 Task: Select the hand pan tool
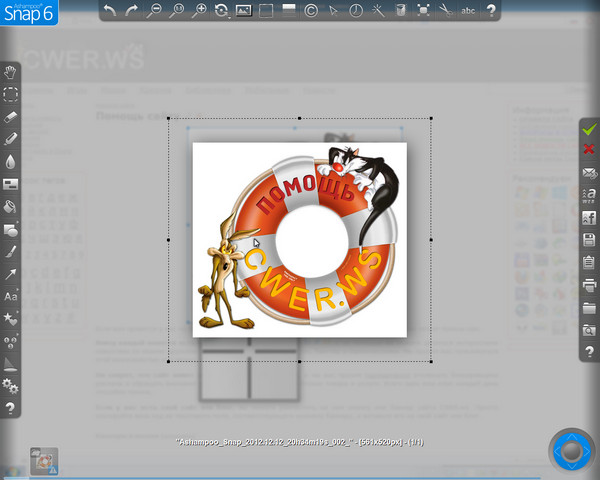coord(10,72)
